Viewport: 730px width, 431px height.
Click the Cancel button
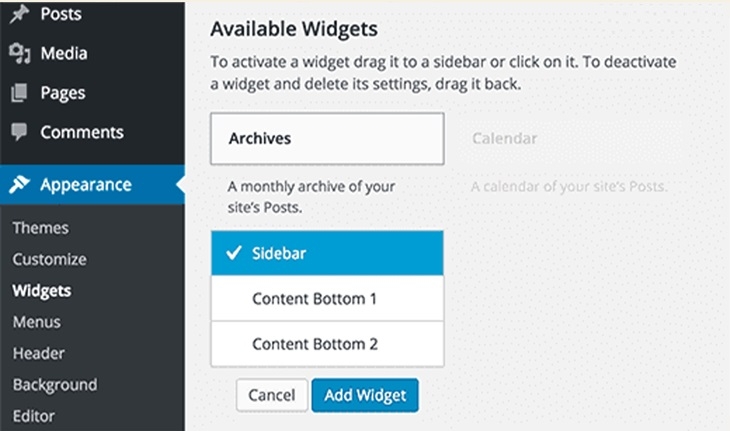272,395
